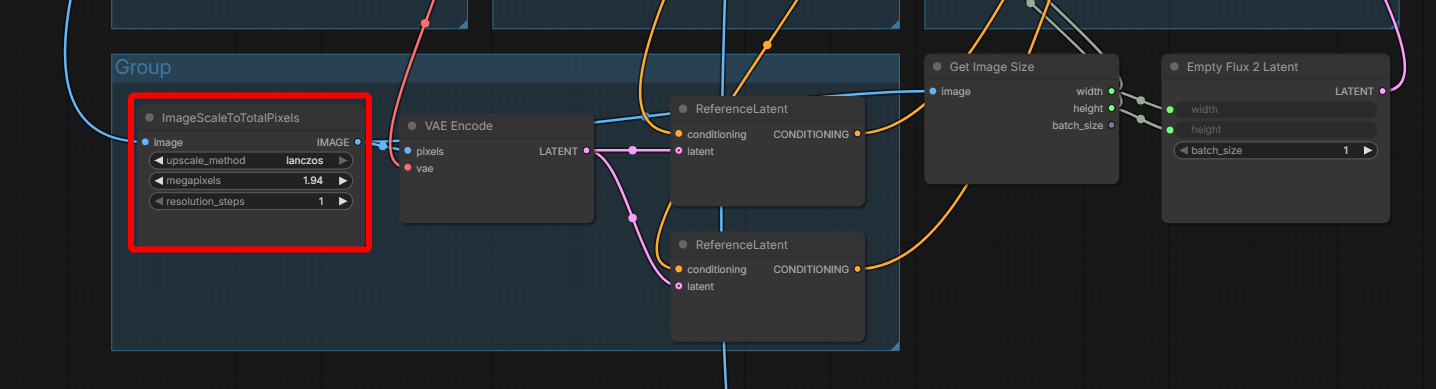Select next upscale_method with the right arrow
Viewport: 1436px width, 389px height.
(343, 160)
